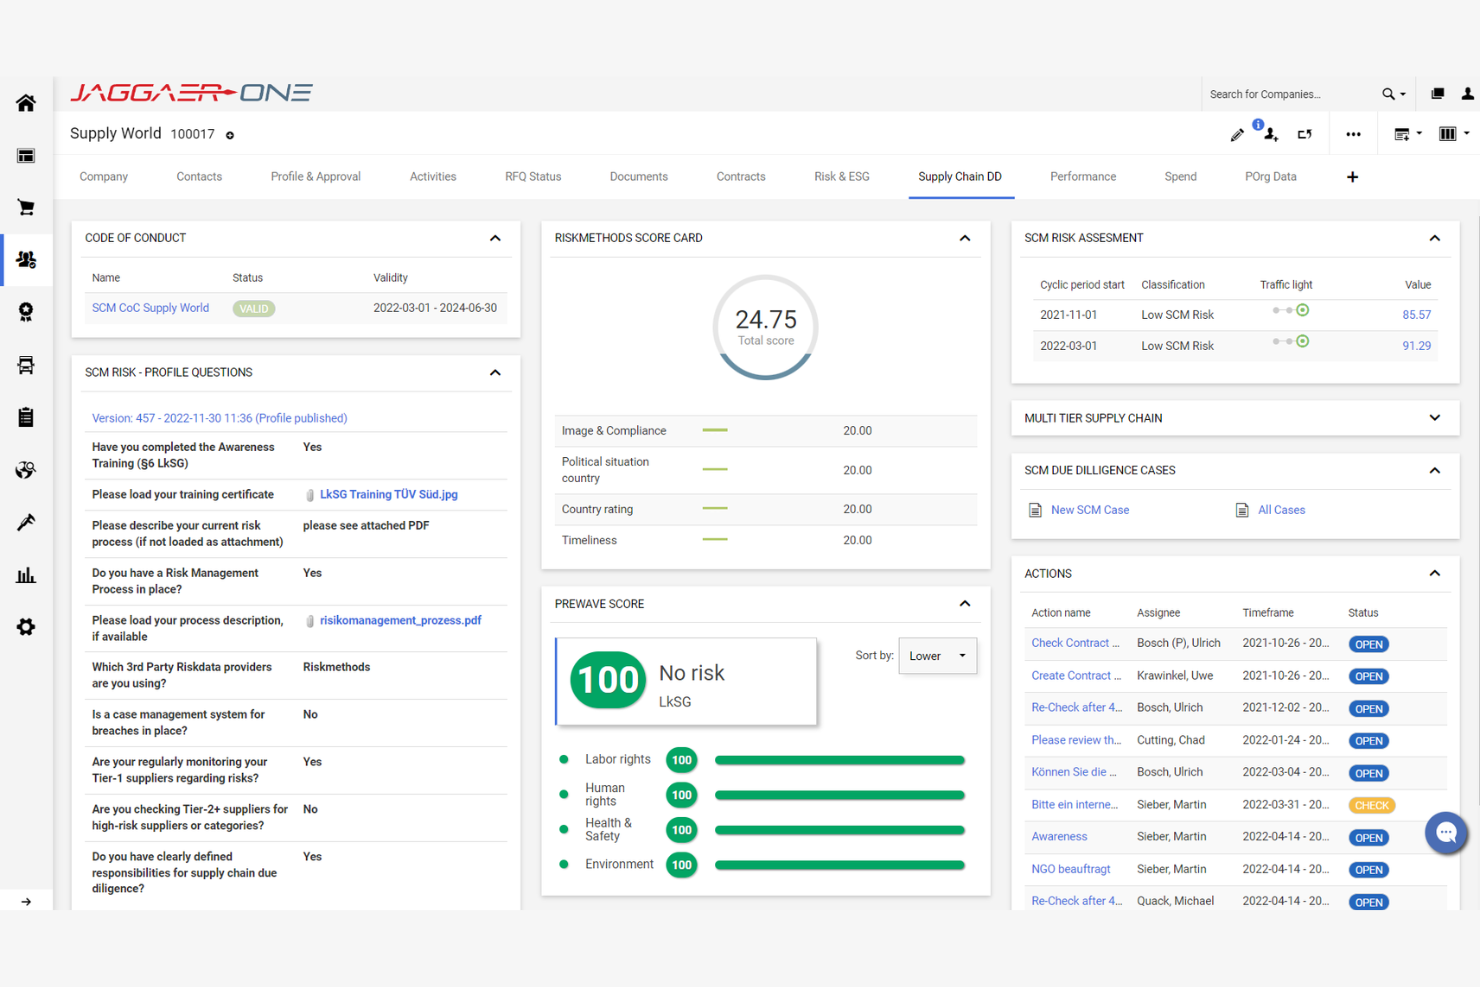The height and width of the screenshot is (987, 1480).
Task: Select the shopping cart icon in the sidebar
Action: [26, 207]
